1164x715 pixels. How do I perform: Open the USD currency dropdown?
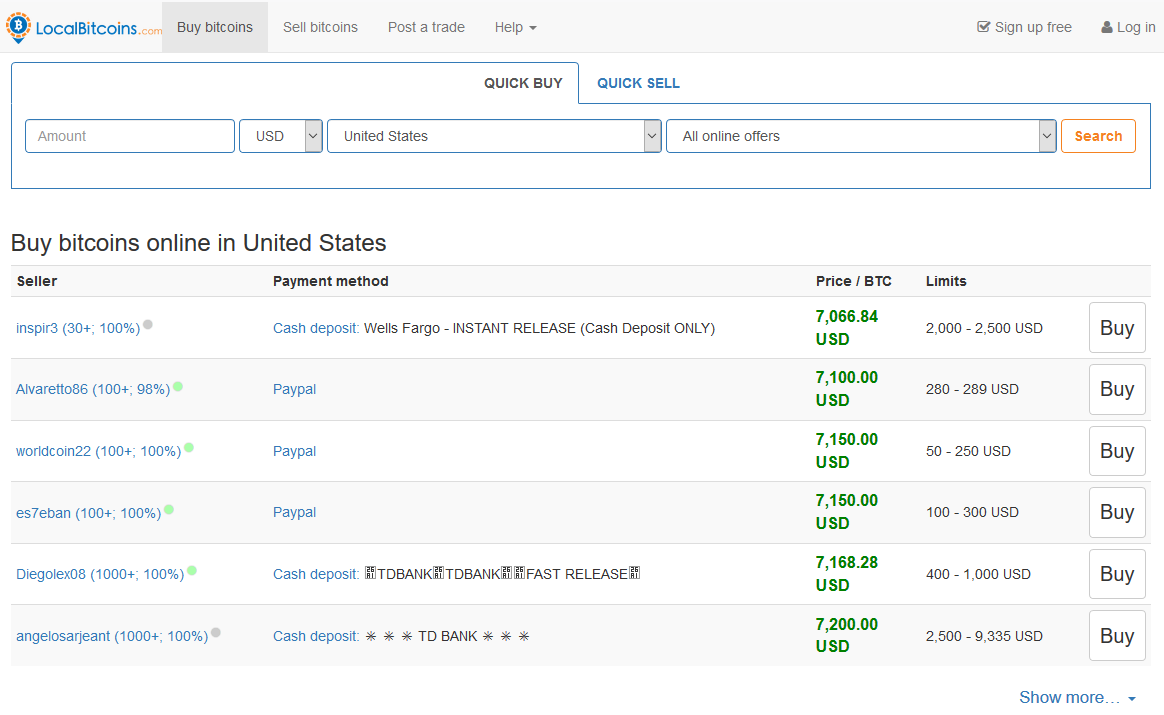[280, 136]
